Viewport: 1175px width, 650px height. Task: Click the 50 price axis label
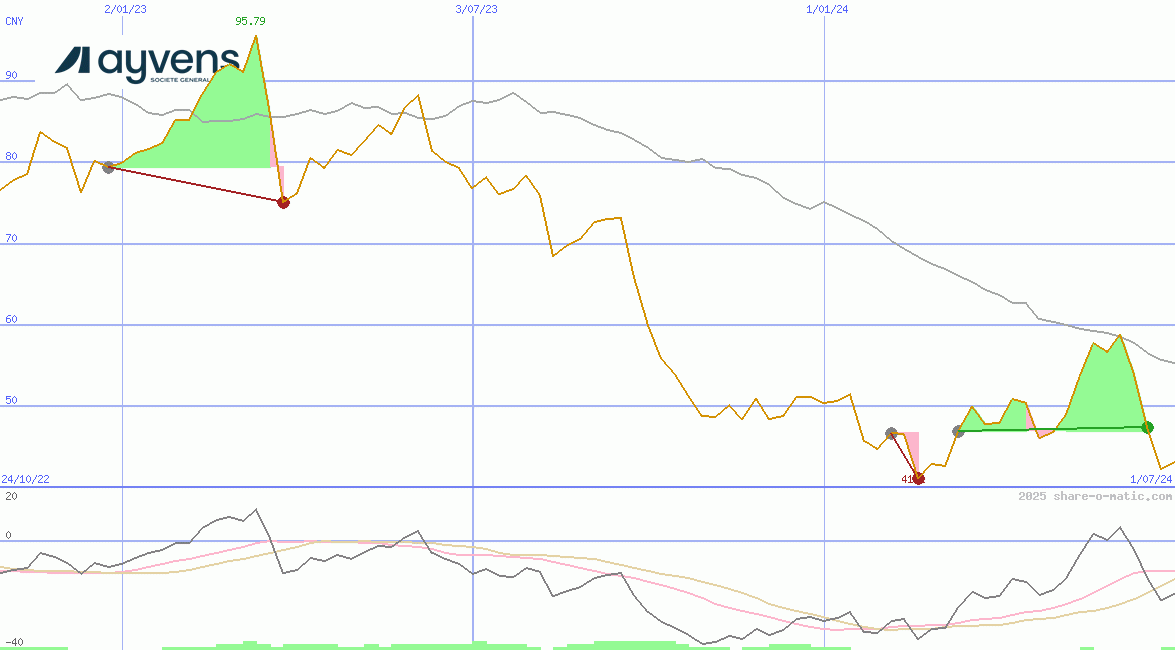pos(11,399)
